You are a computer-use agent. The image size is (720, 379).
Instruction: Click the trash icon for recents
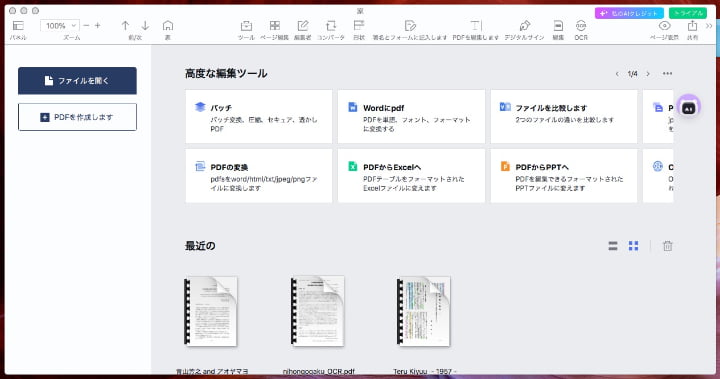[x=668, y=246]
